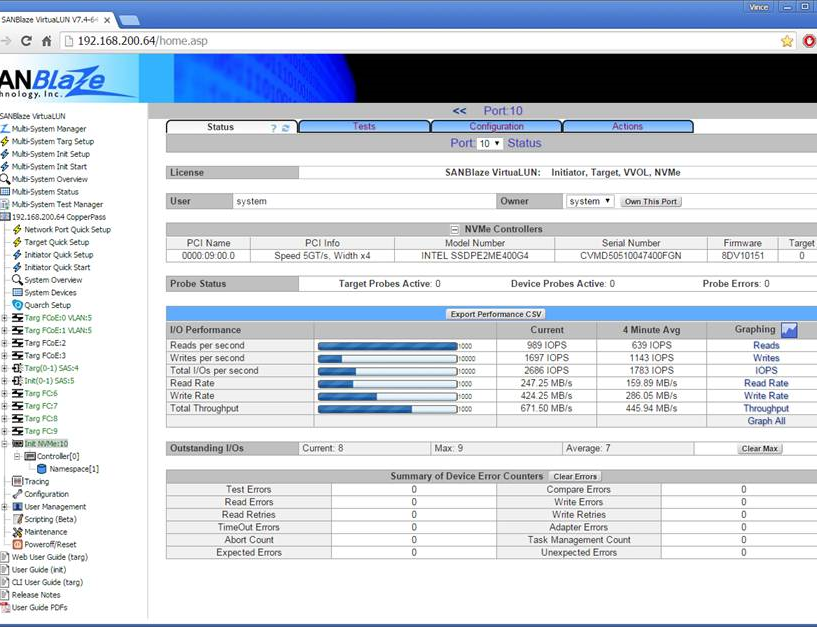Click the Clear Max button
The height and width of the screenshot is (628, 817).
pyautogui.click(x=759, y=449)
